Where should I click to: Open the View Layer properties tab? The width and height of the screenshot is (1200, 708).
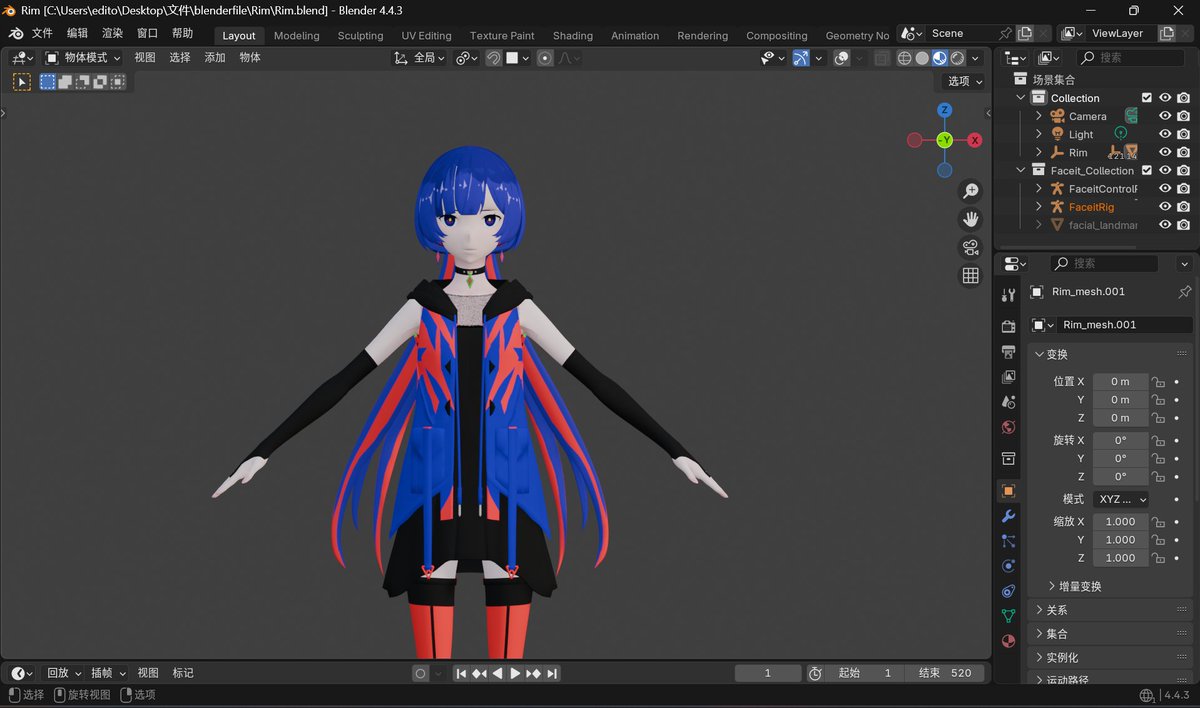click(1008, 377)
